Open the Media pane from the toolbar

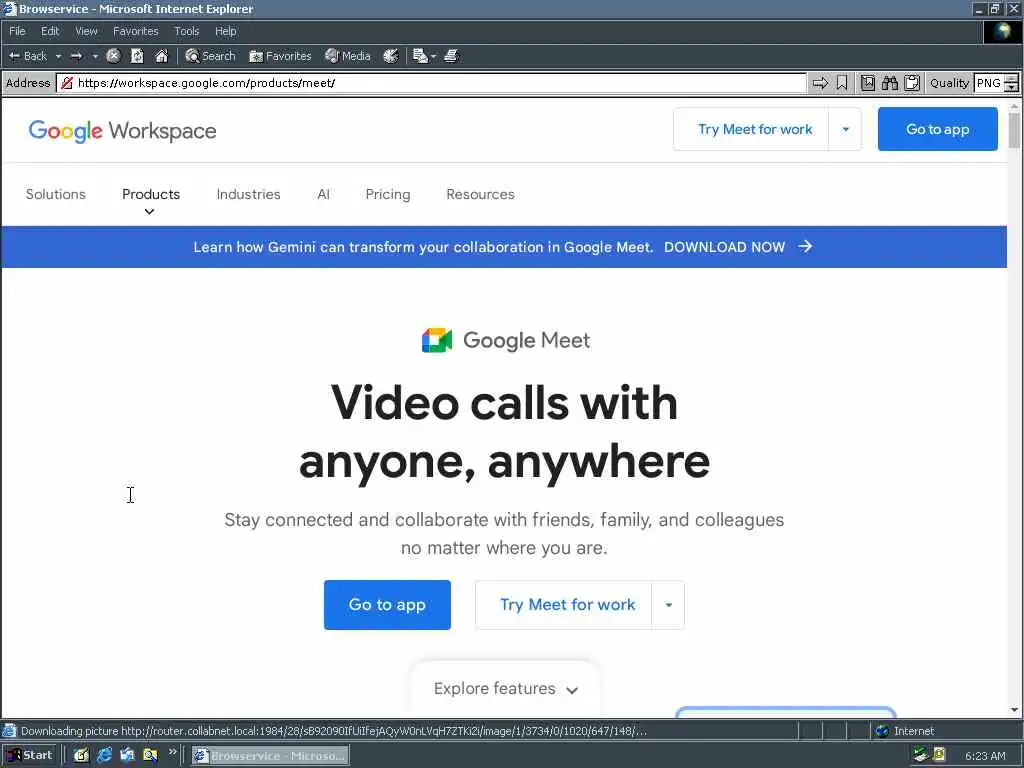pyautogui.click(x=347, y=56)
